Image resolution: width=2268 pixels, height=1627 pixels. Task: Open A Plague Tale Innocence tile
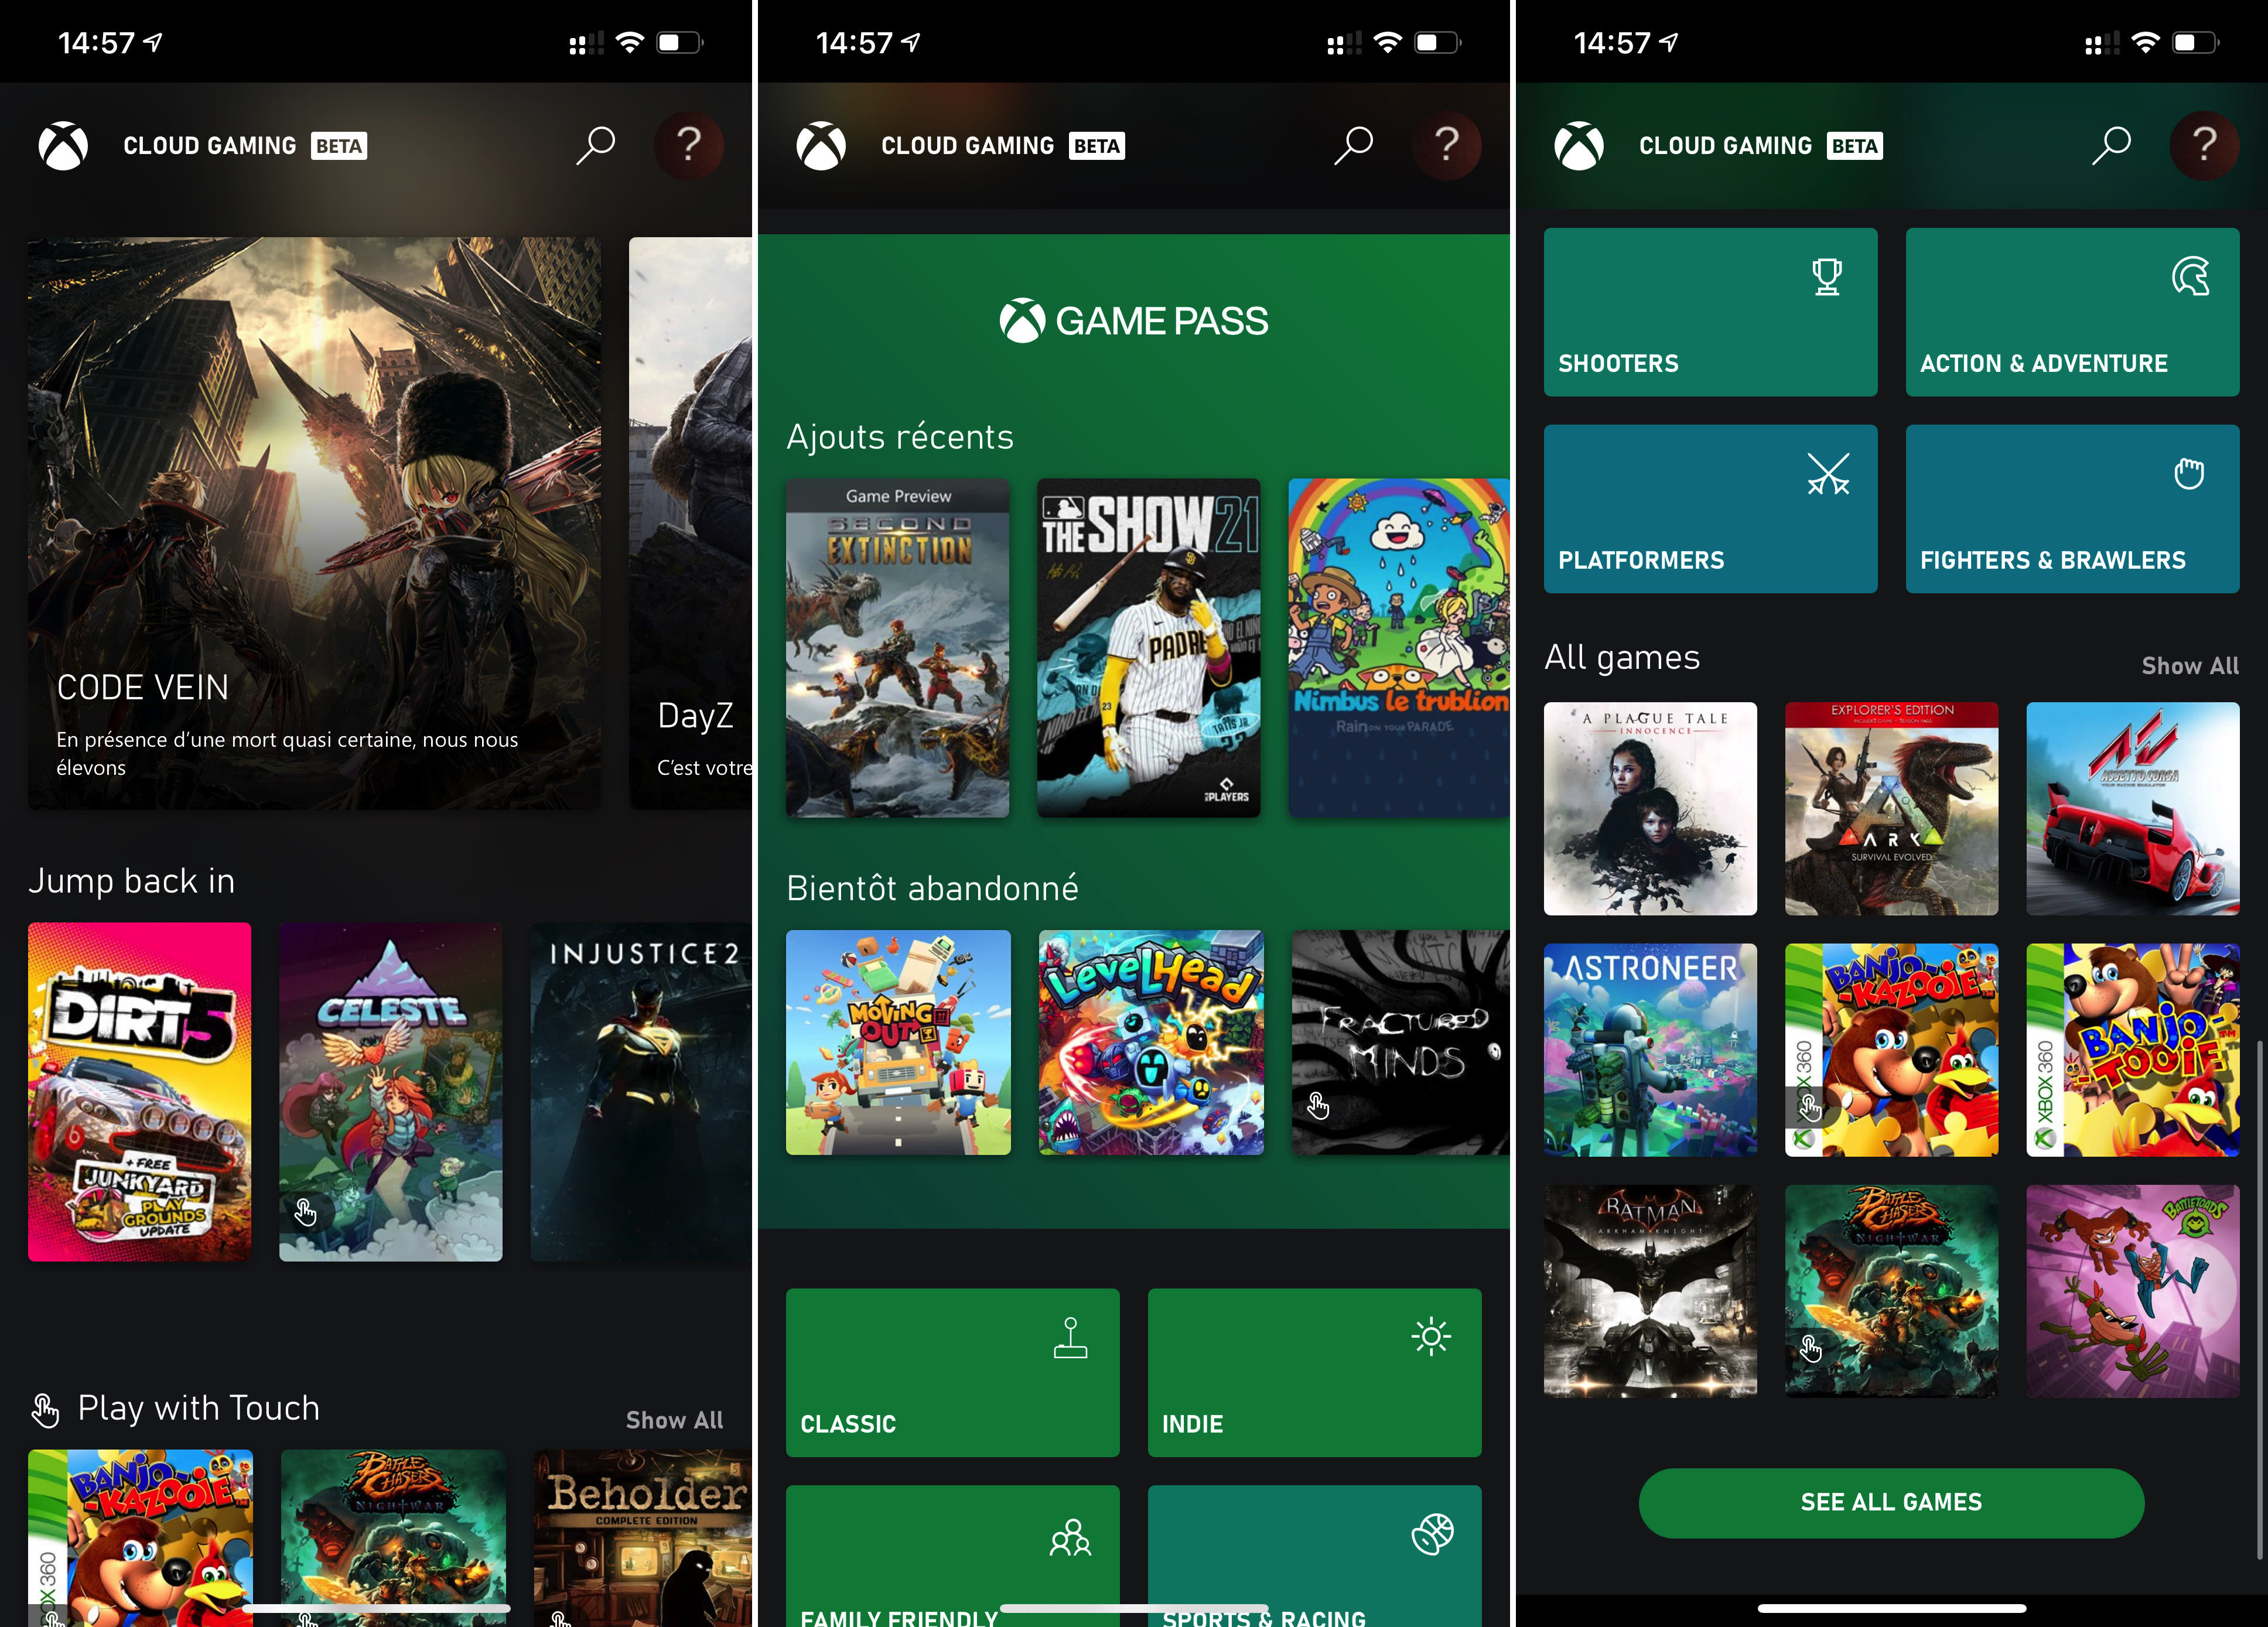tap(1650, 808)
